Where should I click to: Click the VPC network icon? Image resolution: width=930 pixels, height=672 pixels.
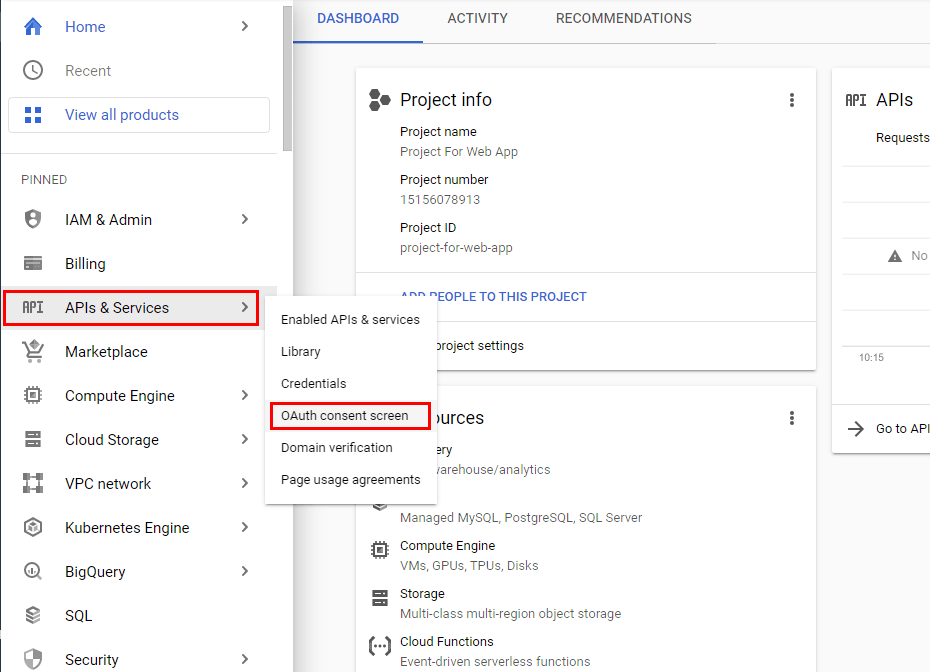33,483
